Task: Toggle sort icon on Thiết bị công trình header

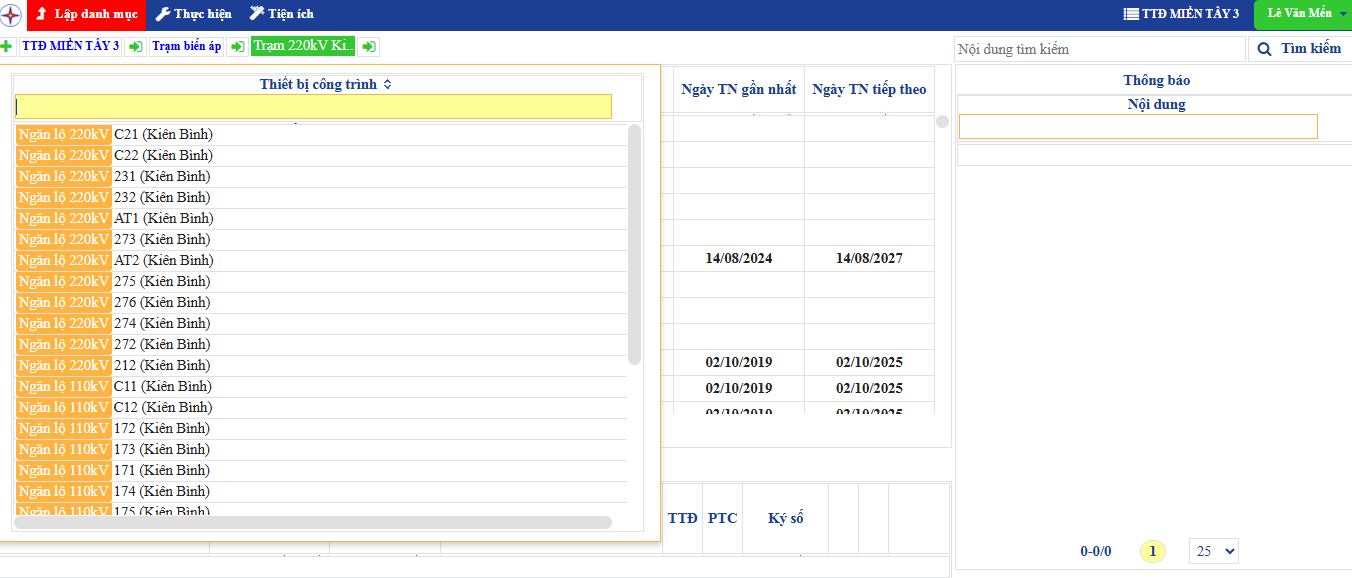Action: (x=388, y=85)
